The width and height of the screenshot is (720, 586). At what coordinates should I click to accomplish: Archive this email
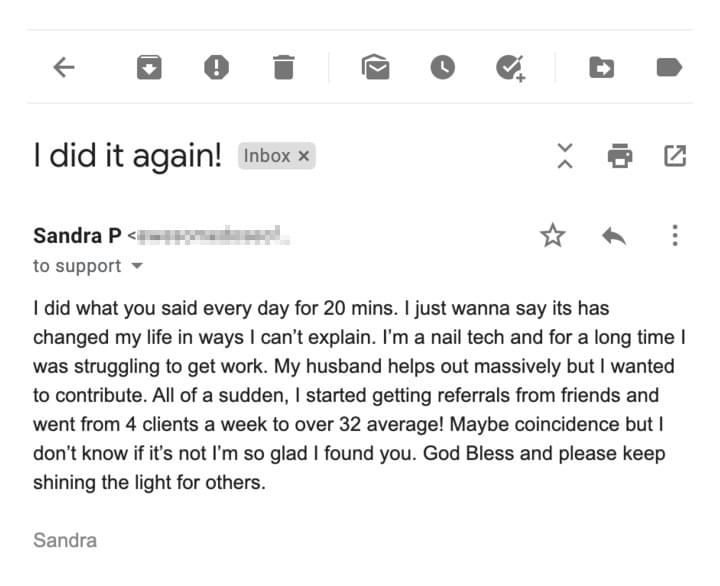(149, 68)
